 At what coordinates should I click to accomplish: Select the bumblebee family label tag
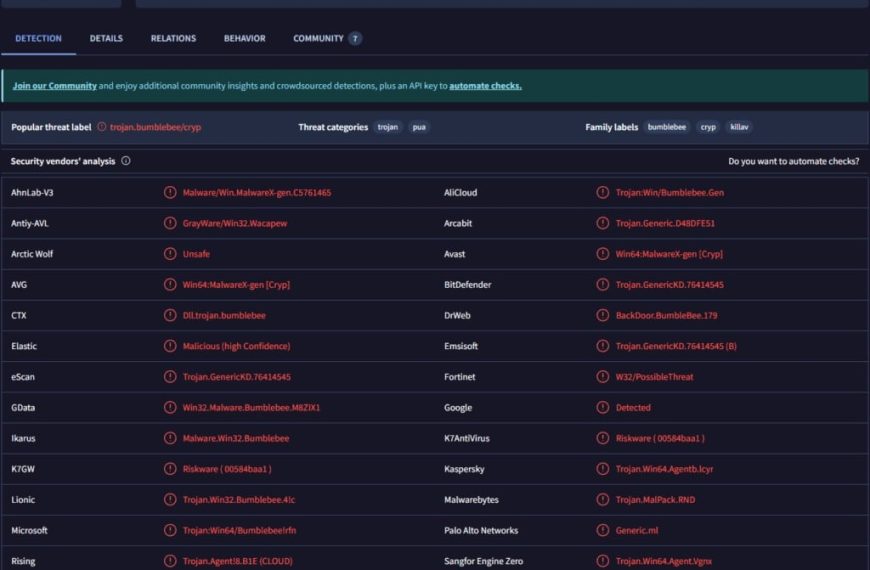click(666, 127)
